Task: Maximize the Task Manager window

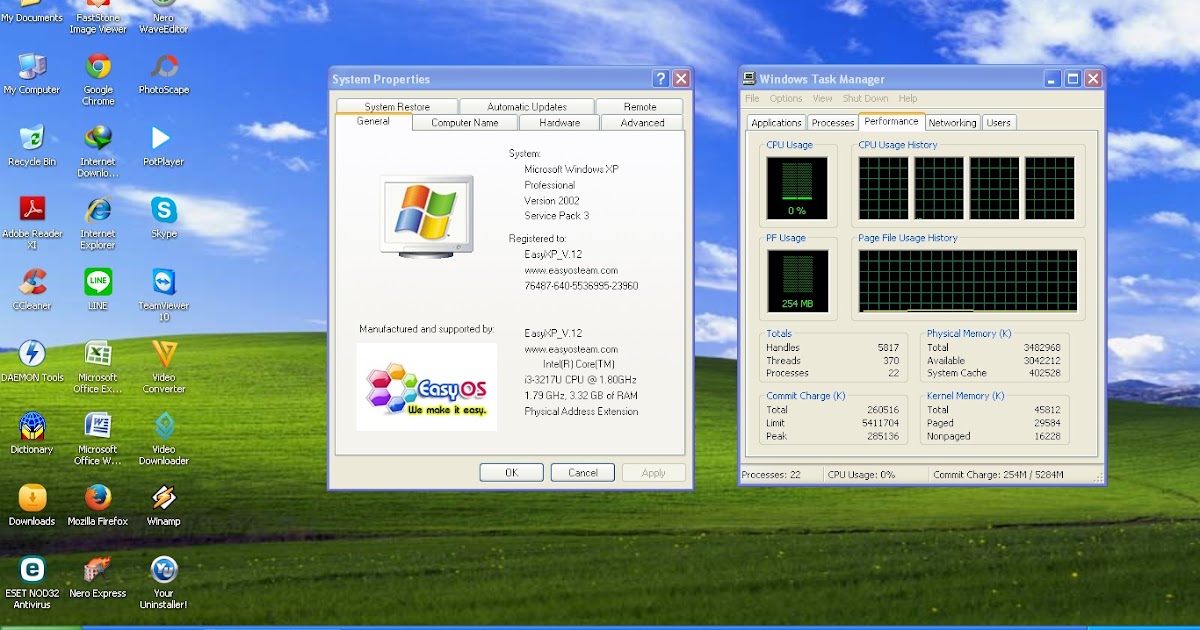Action: point(1073,79)
